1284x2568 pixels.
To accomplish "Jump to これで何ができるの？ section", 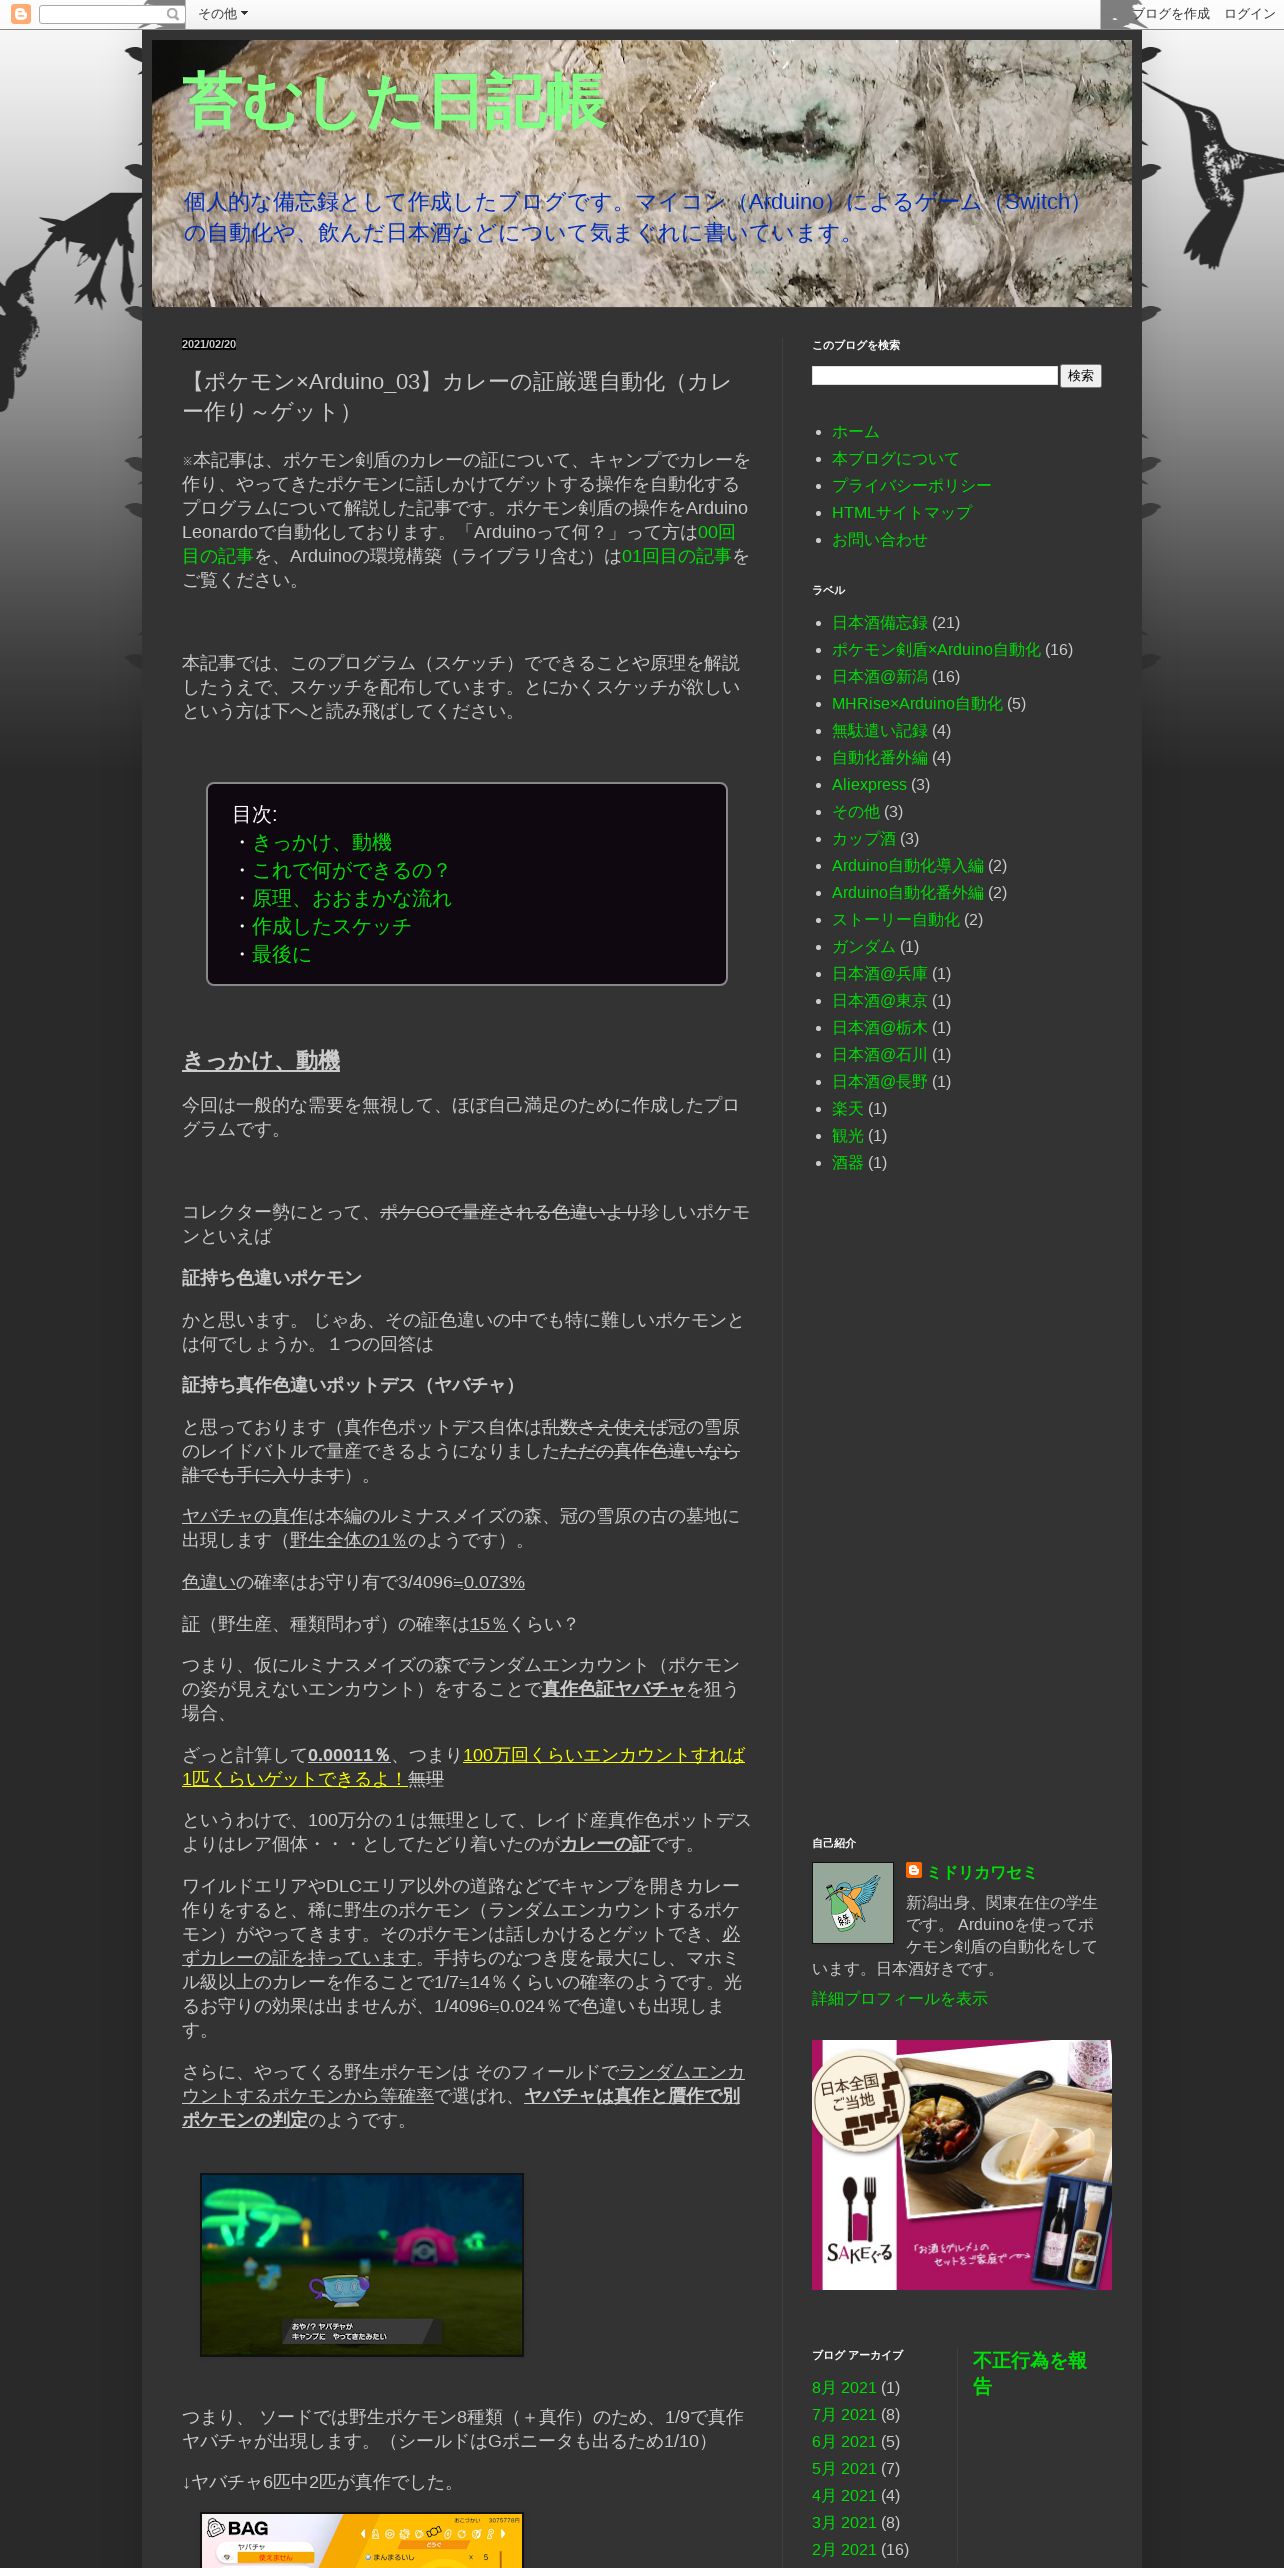I will pos(351,871).
